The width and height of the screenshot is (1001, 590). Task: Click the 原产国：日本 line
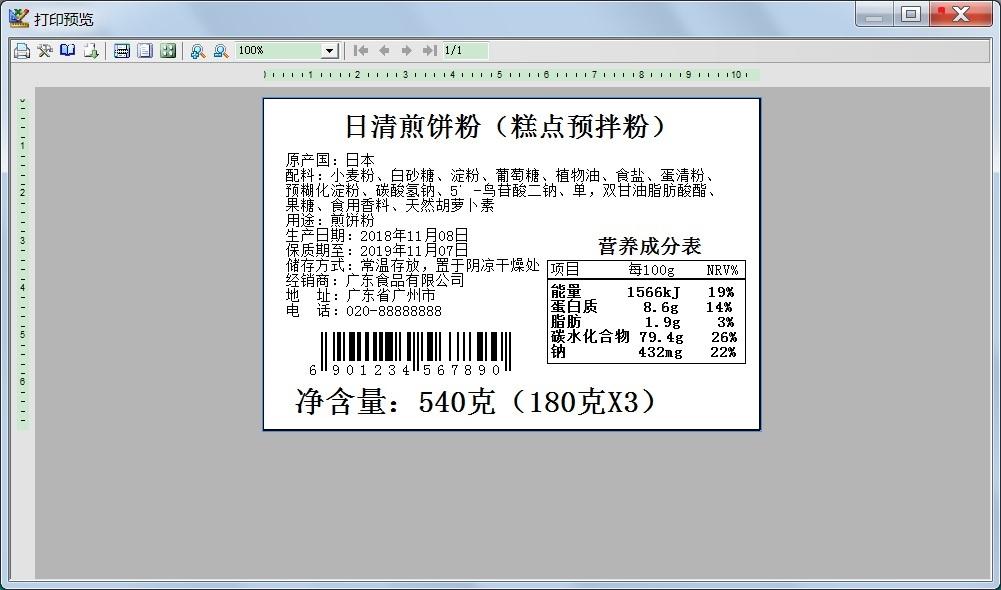coord(329,160)
